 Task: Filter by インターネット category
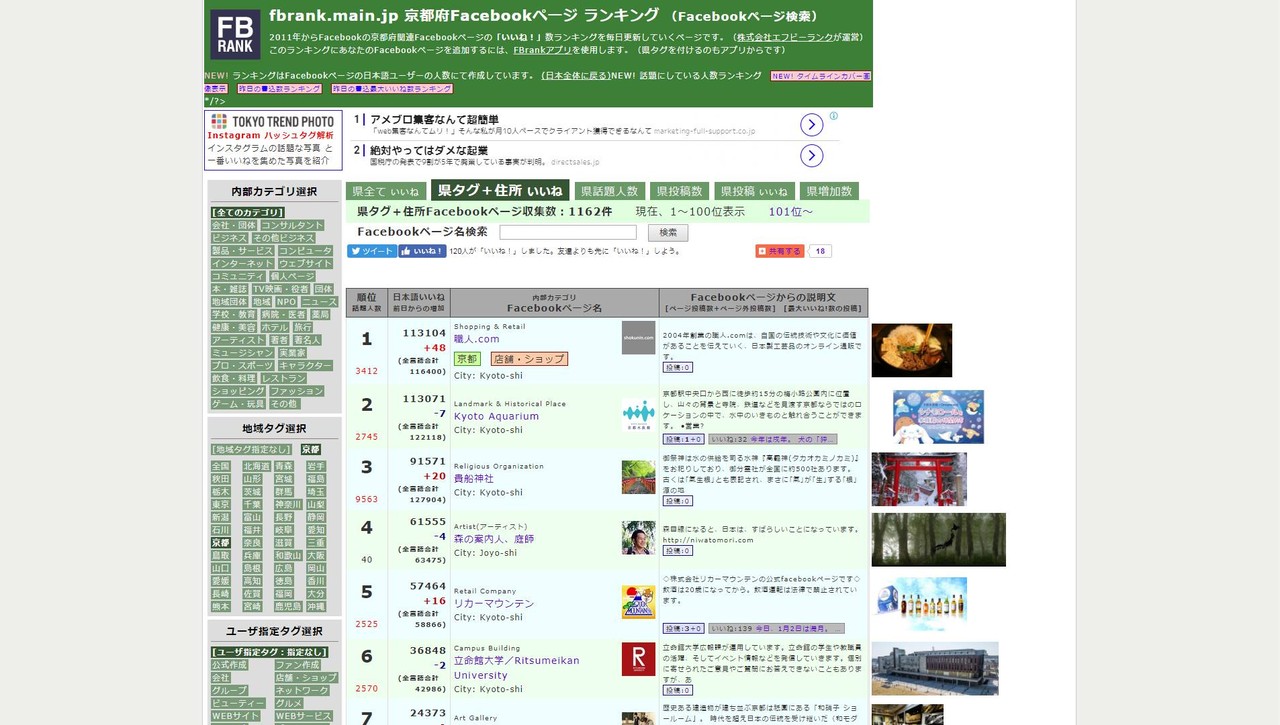[x=241, y=264]
